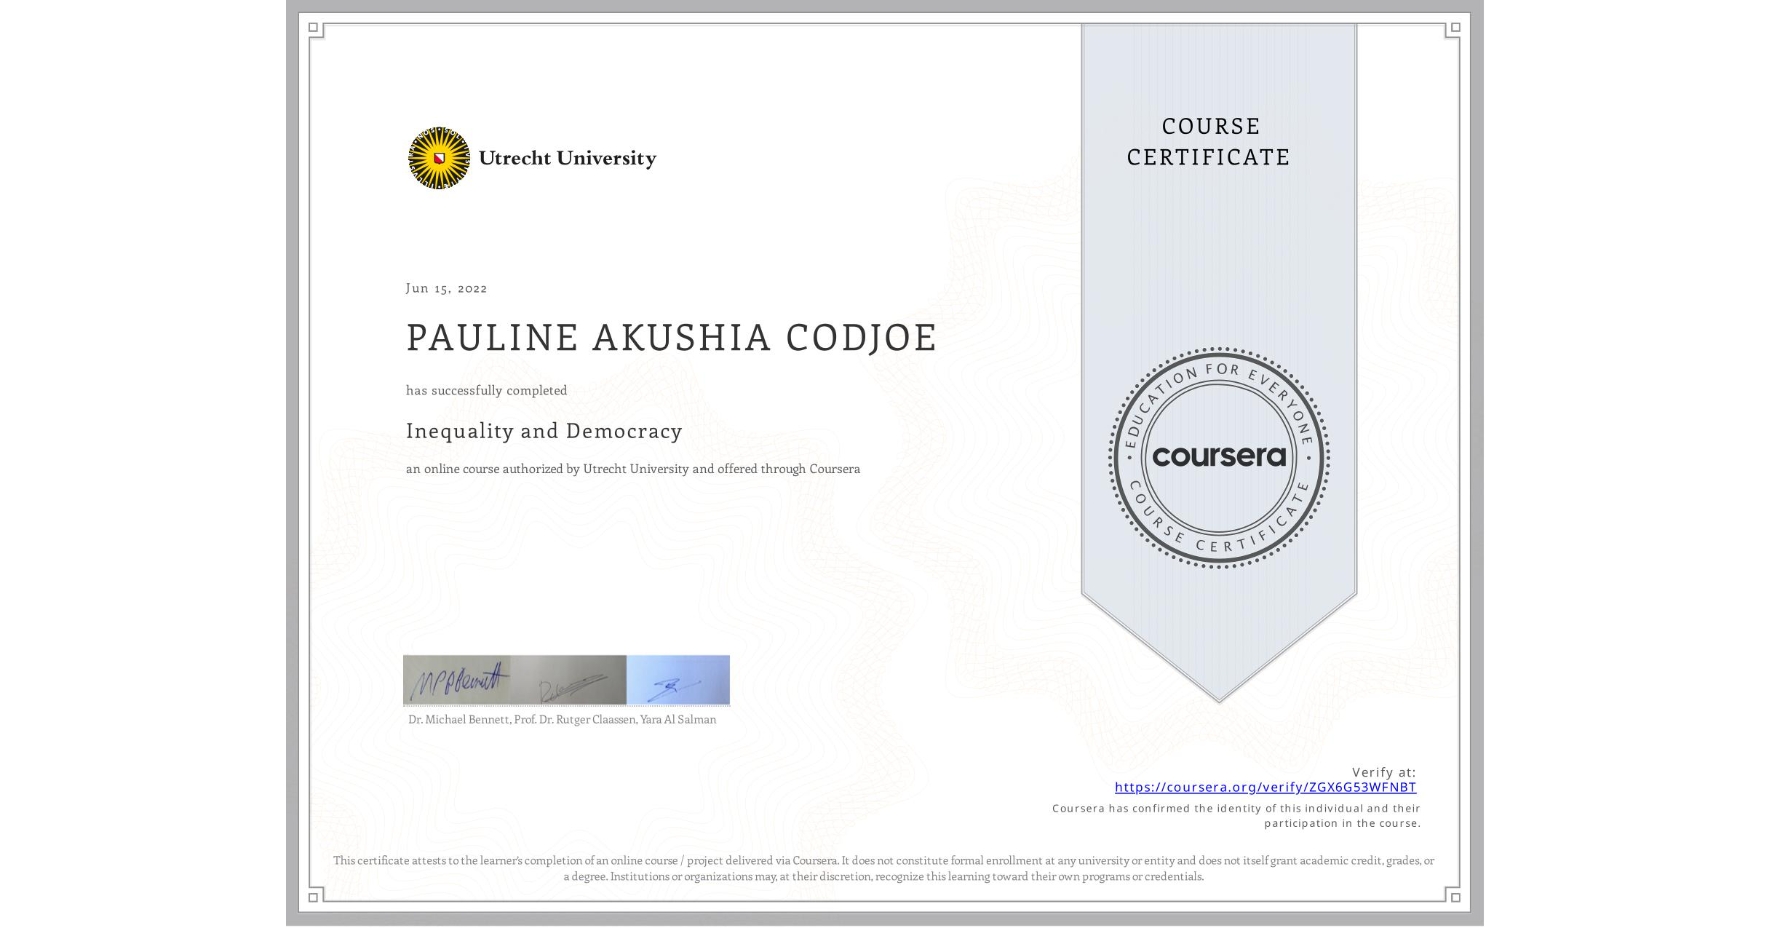Click the certificate disclaimer footer text
Viewport: 1772px width, 928px height.
[x=884, y=868]
